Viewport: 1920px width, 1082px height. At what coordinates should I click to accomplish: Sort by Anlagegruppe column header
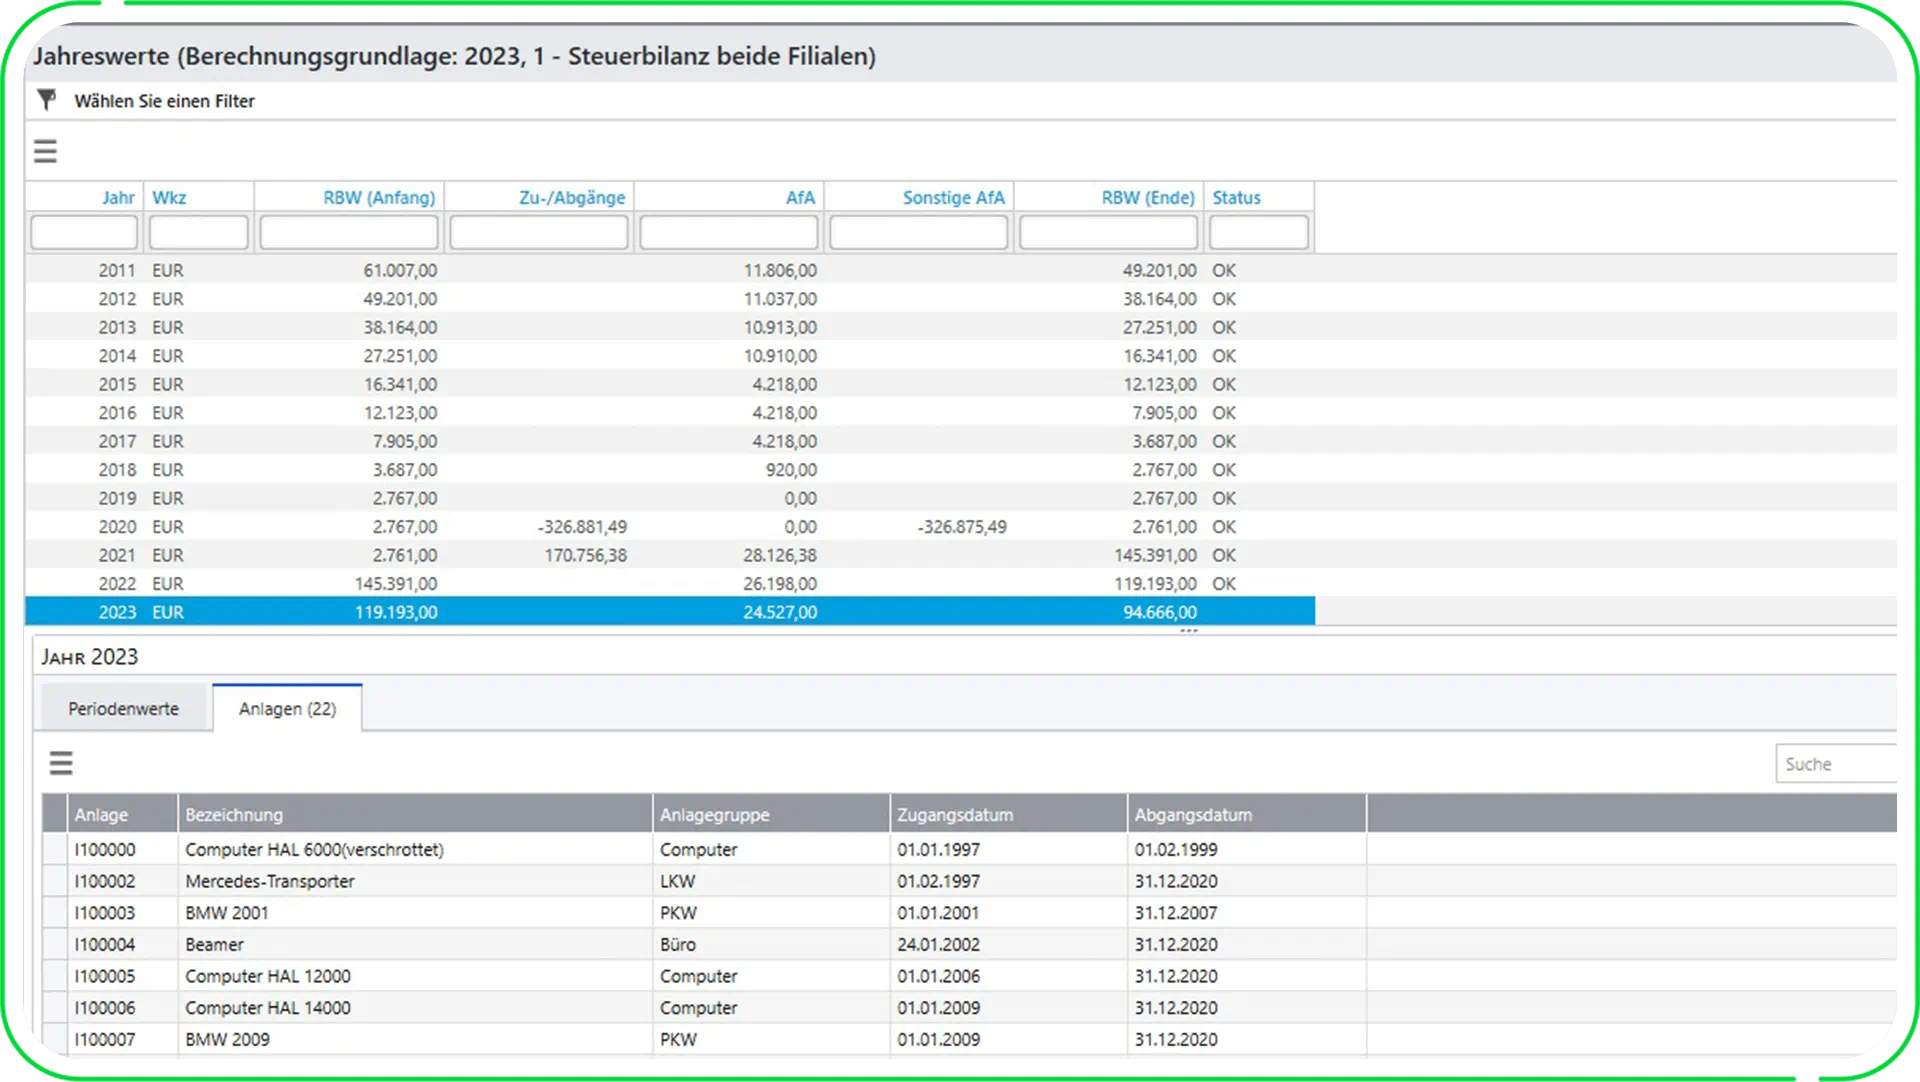(x=714, y=815)
